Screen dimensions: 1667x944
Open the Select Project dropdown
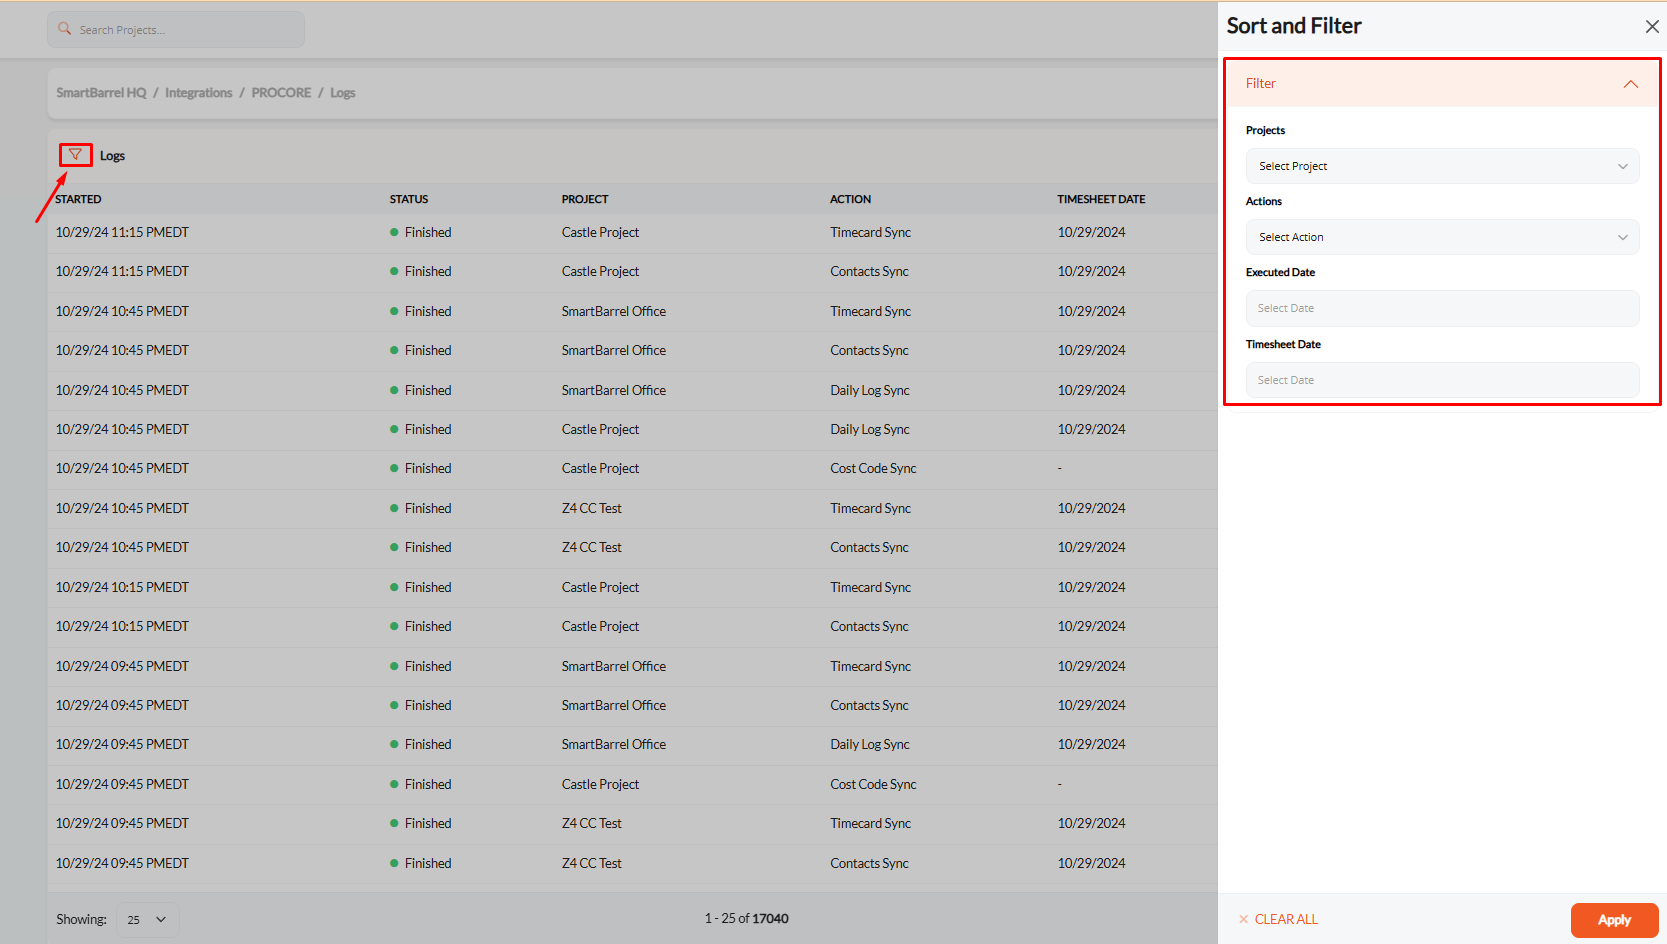point(1442,166)
